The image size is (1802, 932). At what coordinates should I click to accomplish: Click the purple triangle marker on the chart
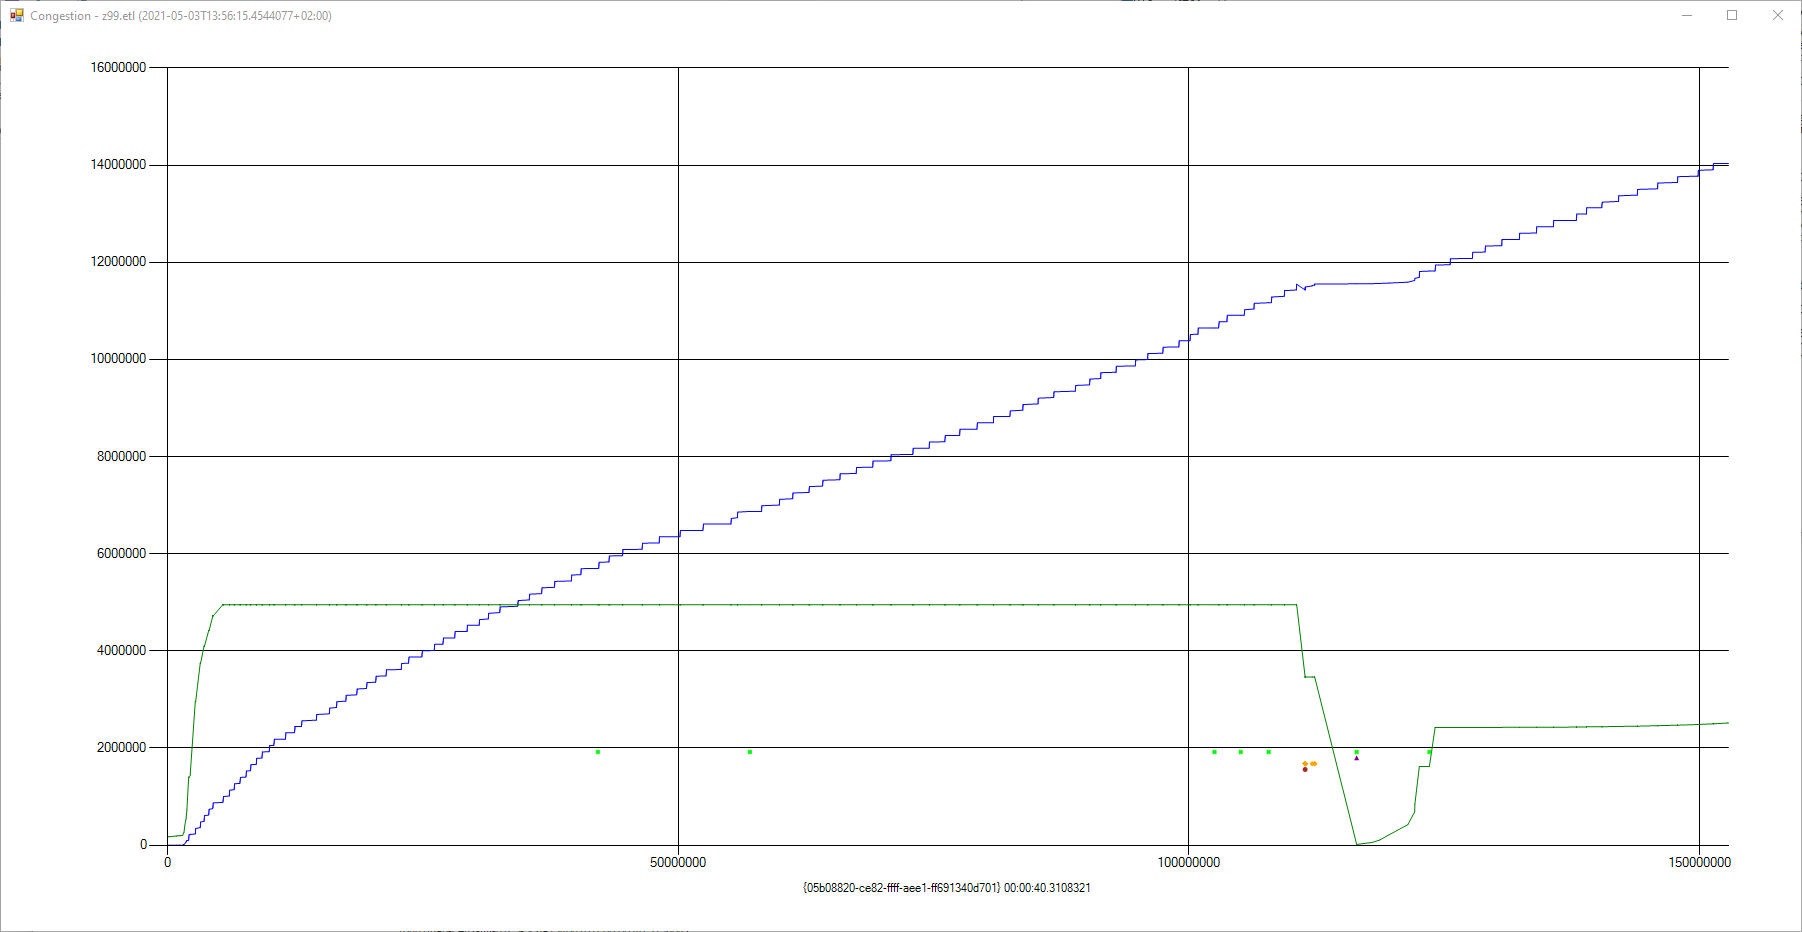[1357, 758]
